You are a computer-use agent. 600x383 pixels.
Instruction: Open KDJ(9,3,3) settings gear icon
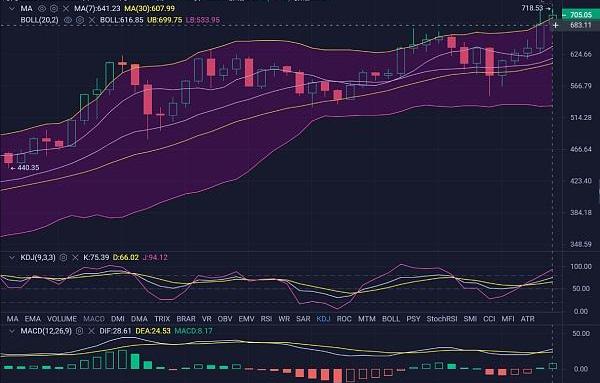point(64,258)
